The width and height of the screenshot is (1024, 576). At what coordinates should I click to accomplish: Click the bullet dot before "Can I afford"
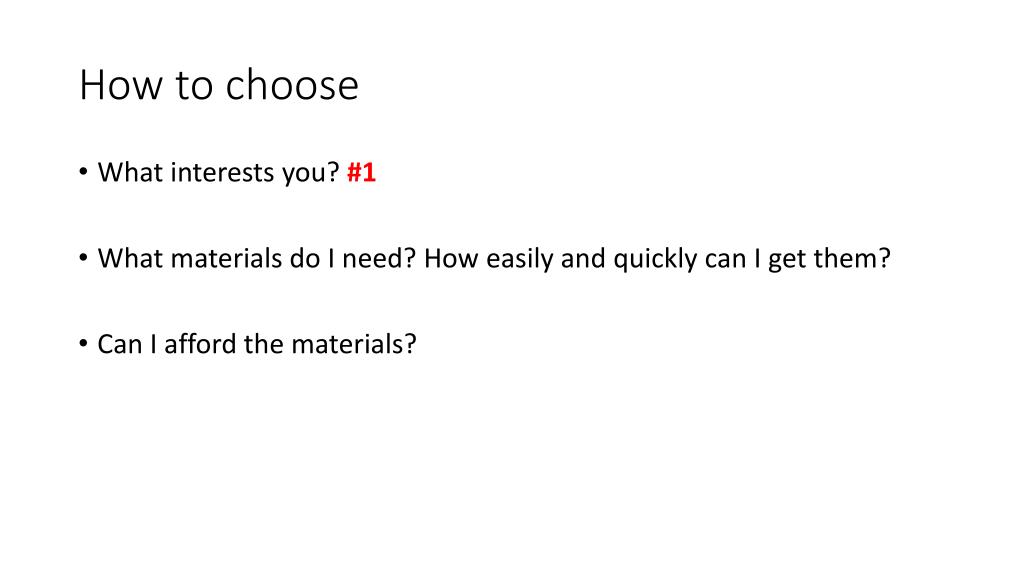(84, 344)
